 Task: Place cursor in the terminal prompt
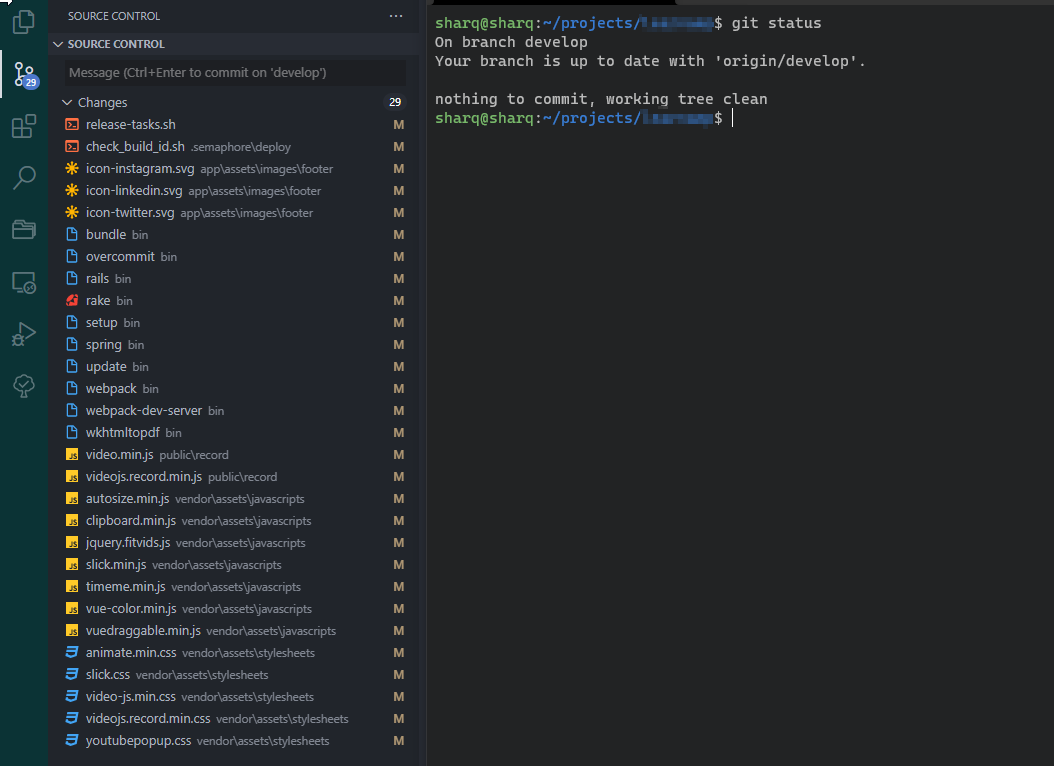click(734, 118)
